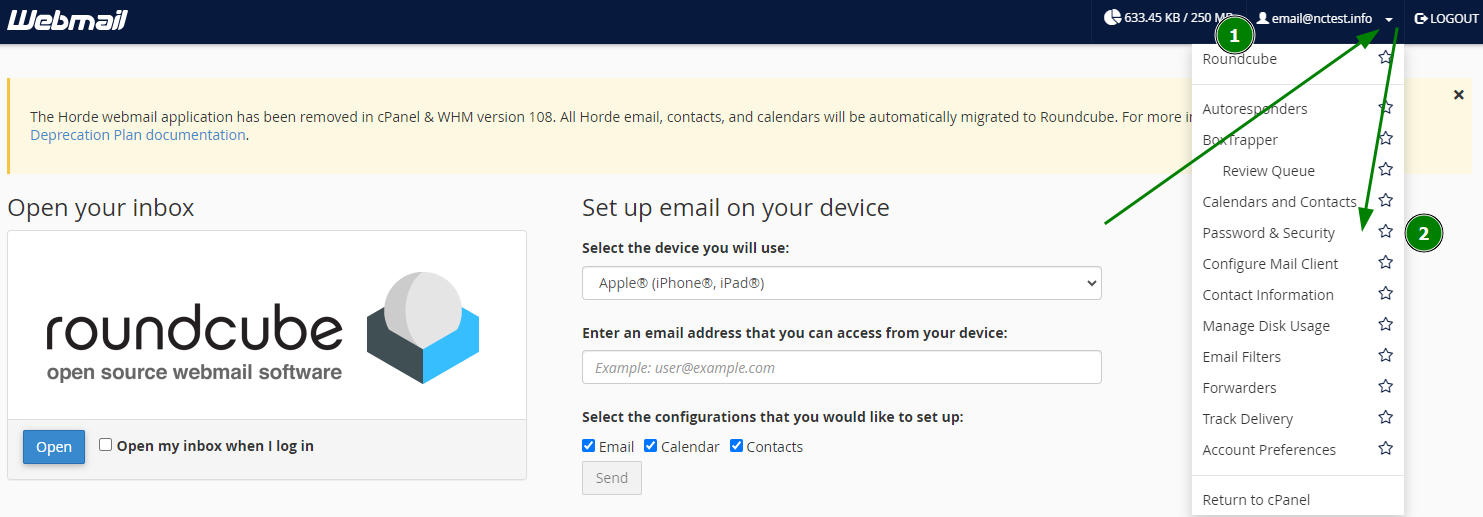Viewport: 1483px width, 517px height.
Task: Collapse the email@nctest.info account menu
Action: (x=1389, y=19)
